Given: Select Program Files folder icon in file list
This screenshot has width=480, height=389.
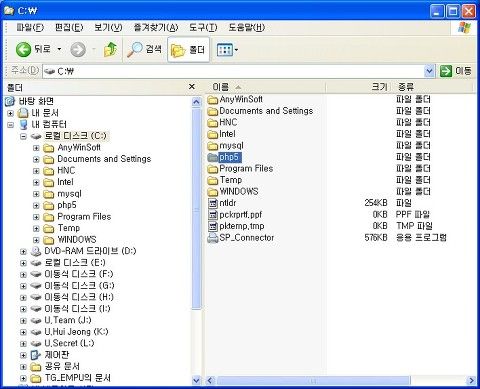Looking at the screenshot, I should click(212, 169).
